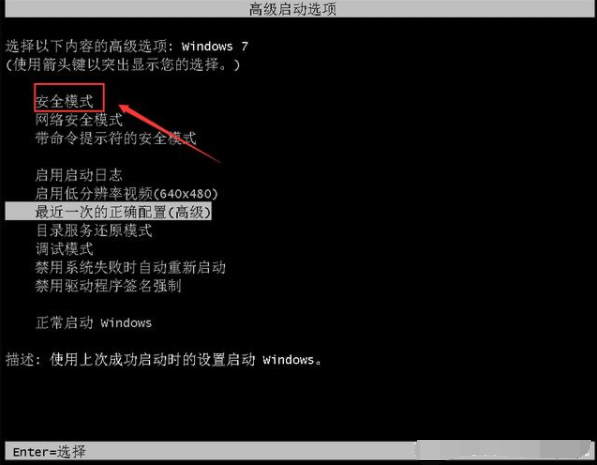Select 带命令提示符的安全模式 option
This screenshot has width=597, height=465.
click(116, 138)
